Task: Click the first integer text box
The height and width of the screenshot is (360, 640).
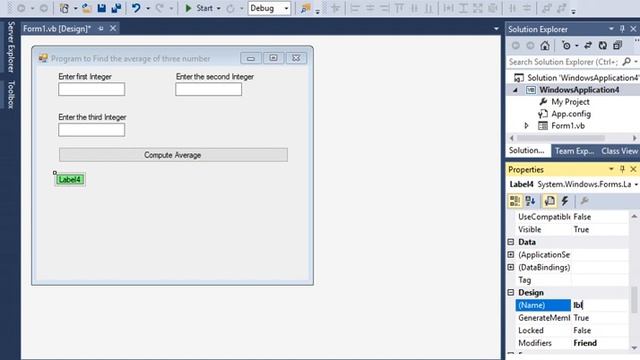Action: click(91, 89)
